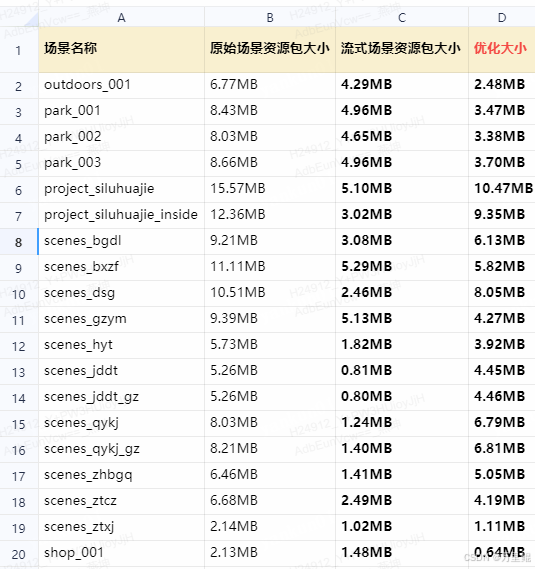Select cell 6.46MB

270,475
